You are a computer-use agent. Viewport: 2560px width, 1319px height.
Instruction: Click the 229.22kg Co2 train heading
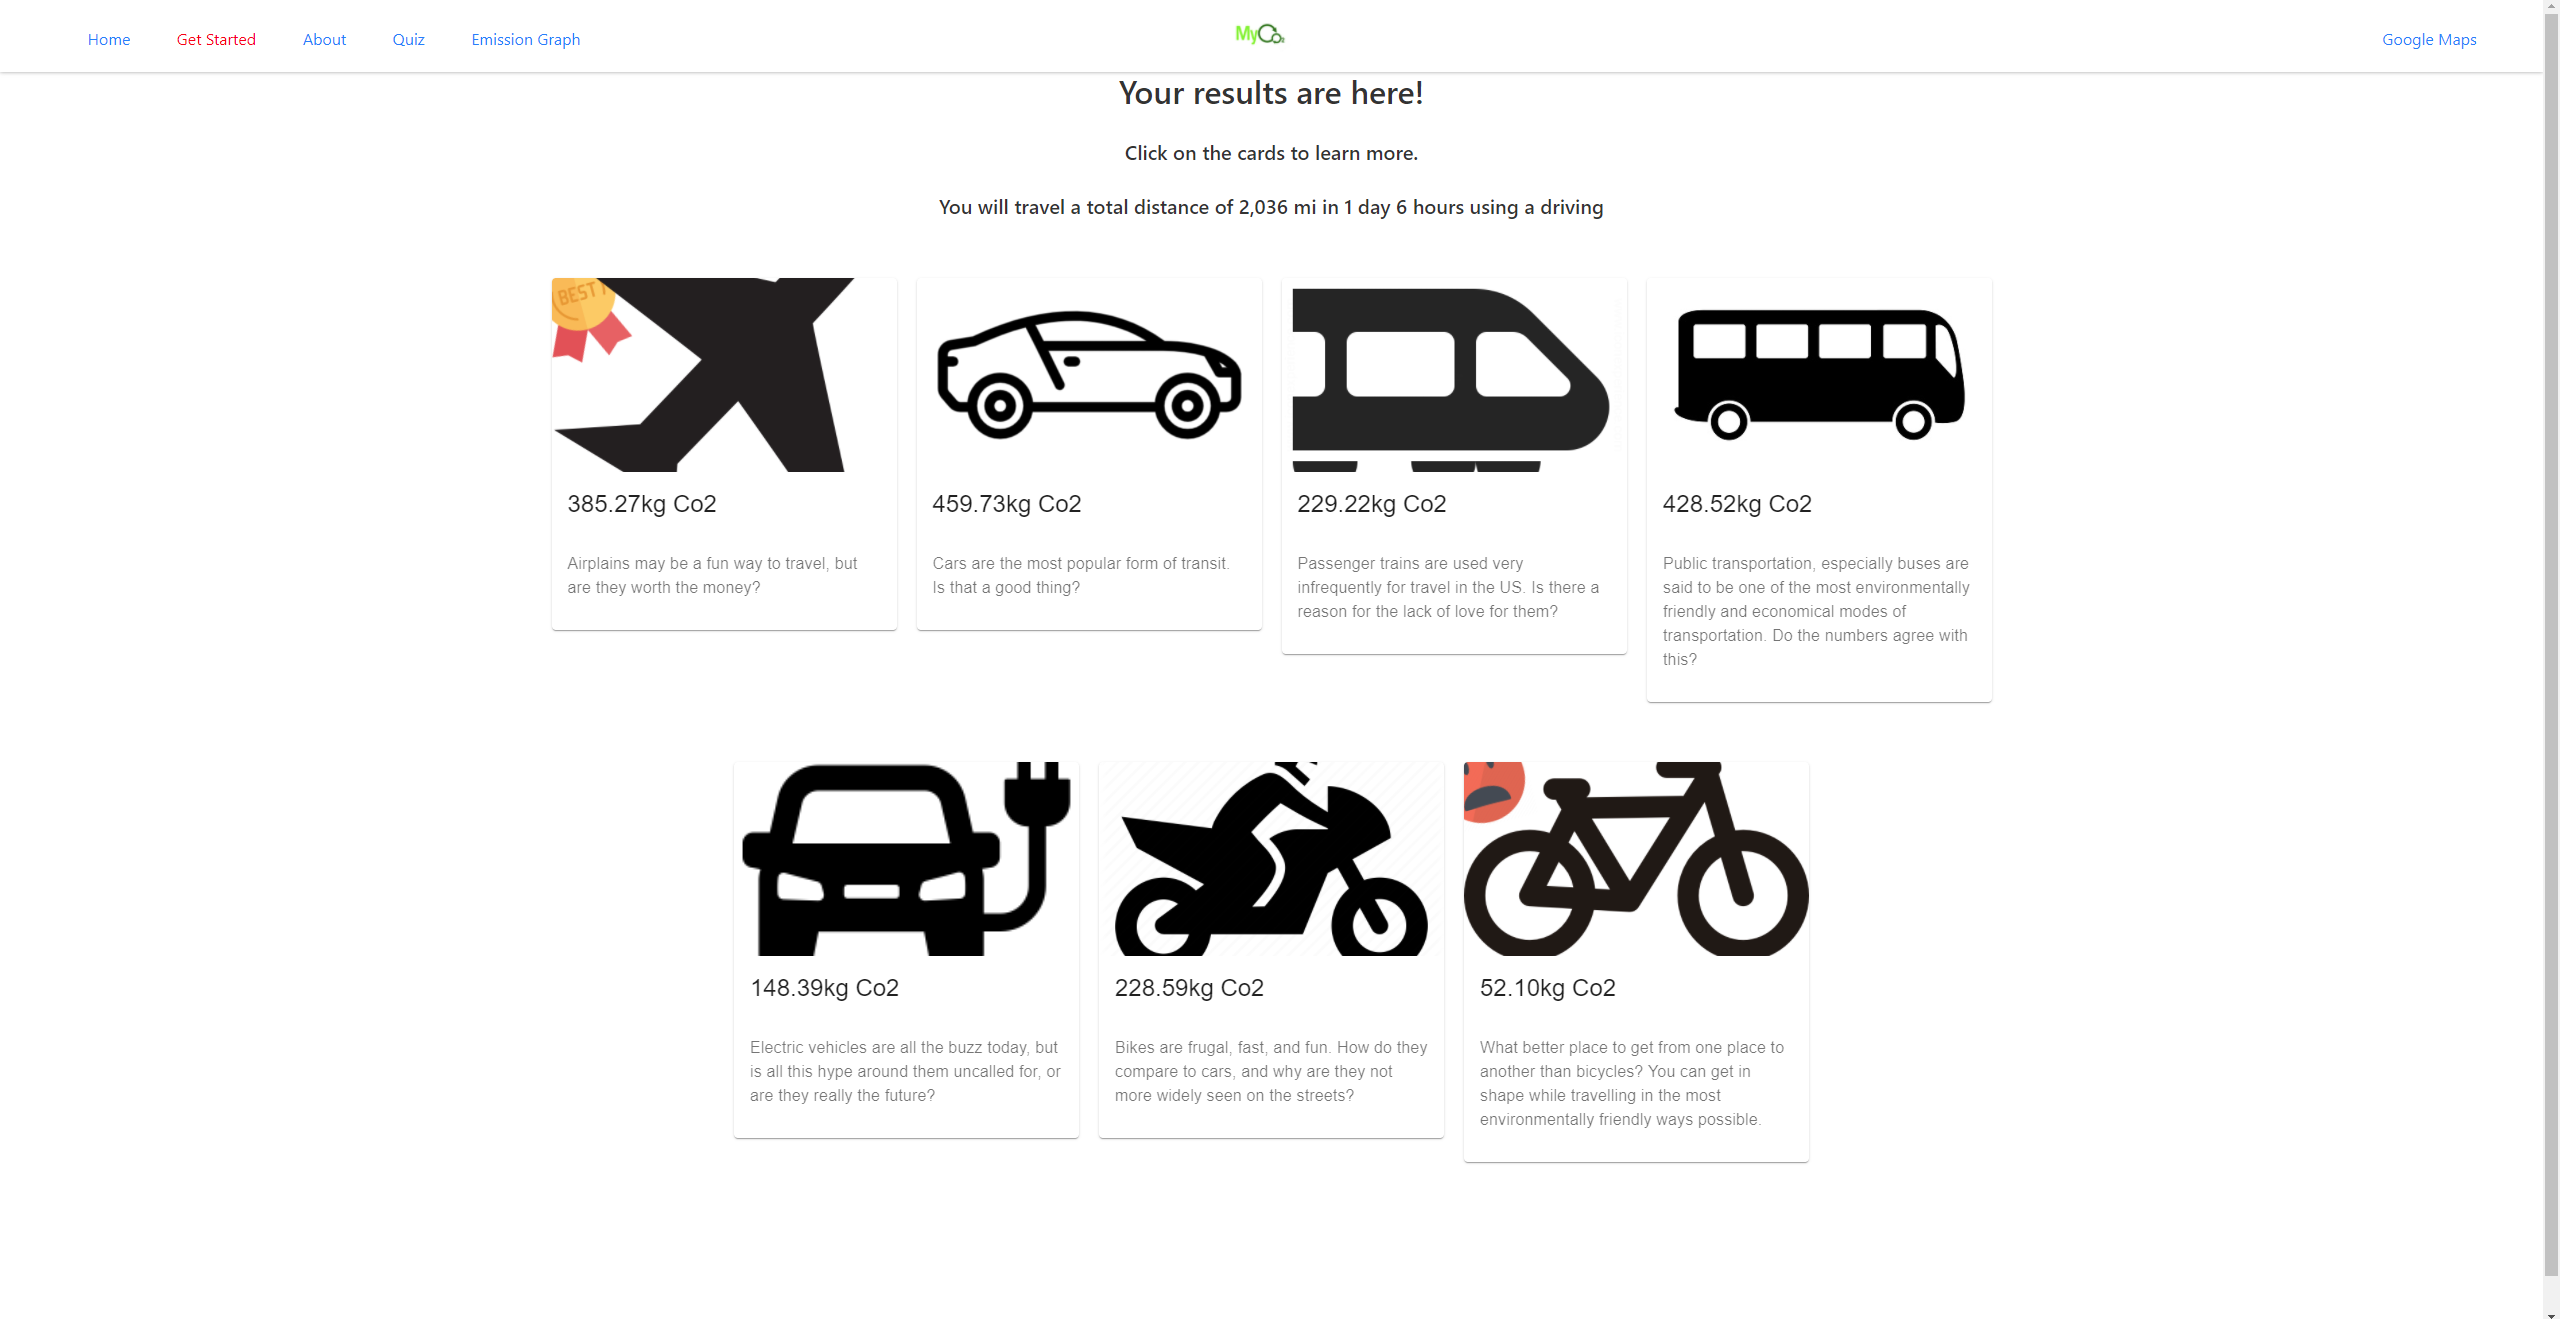[1371, 504]
